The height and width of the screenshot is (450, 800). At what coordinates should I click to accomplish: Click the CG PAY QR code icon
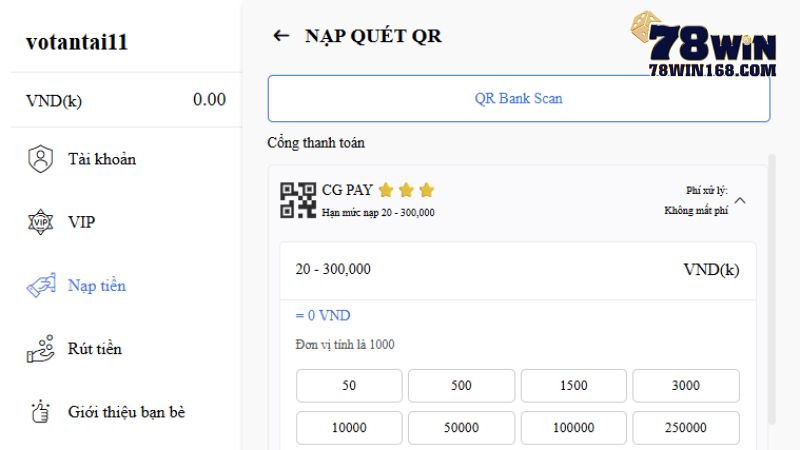[x=298, y=201]
